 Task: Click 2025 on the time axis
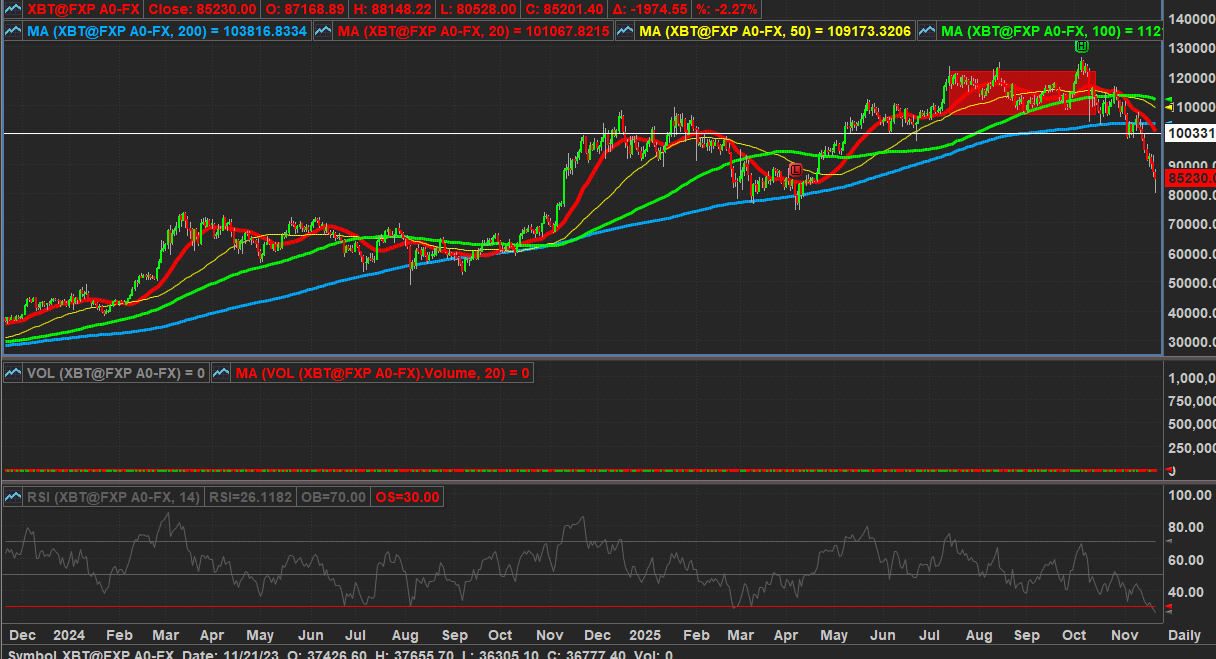[645, 635]
